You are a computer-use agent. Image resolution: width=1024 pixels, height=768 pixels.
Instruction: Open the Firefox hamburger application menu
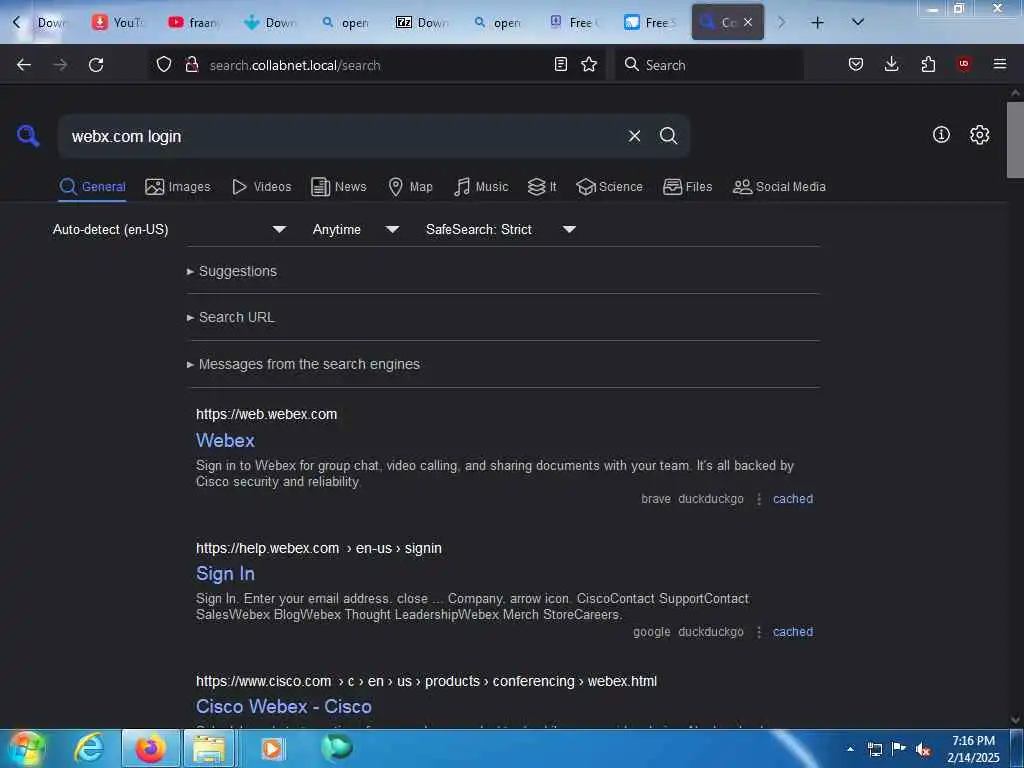999,64
